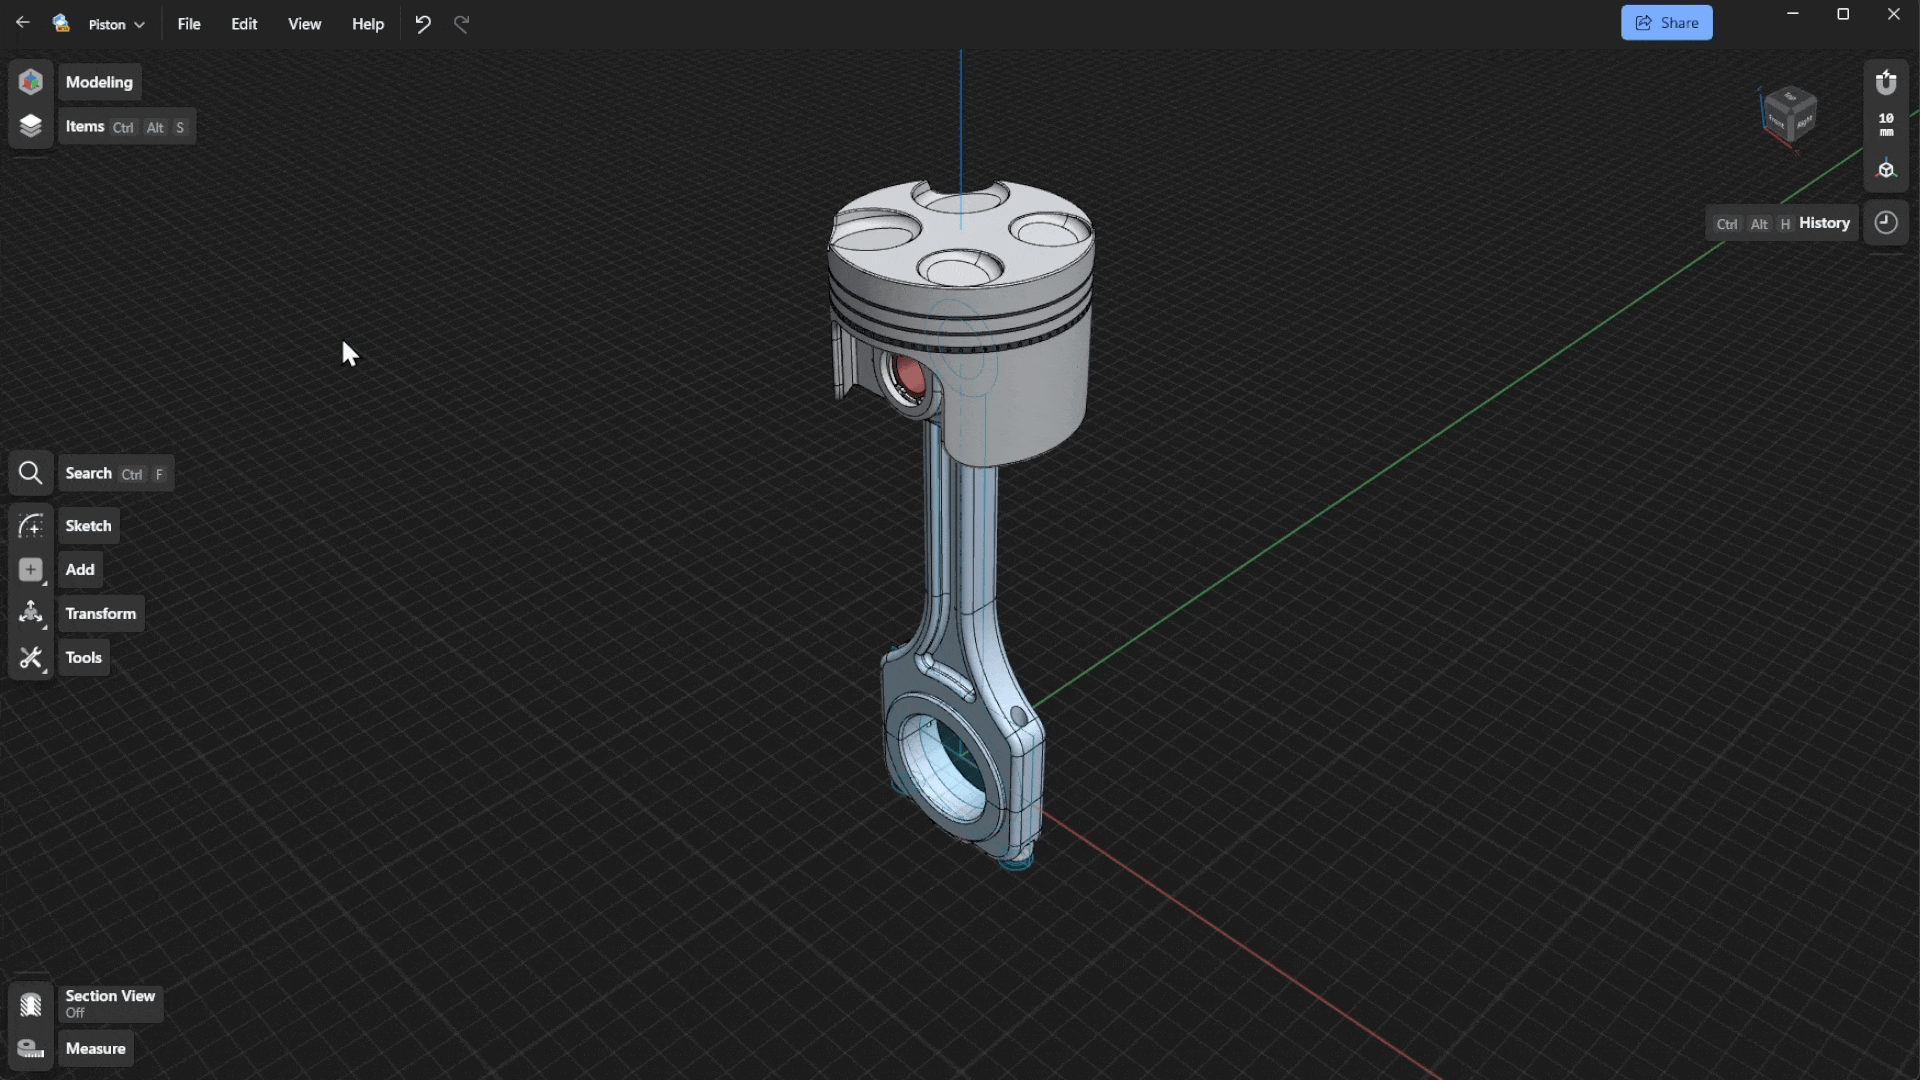Screen dimensions: 1920x1080
Task: Toggle the orientation axes cube icon
Action: point(1886,169)
